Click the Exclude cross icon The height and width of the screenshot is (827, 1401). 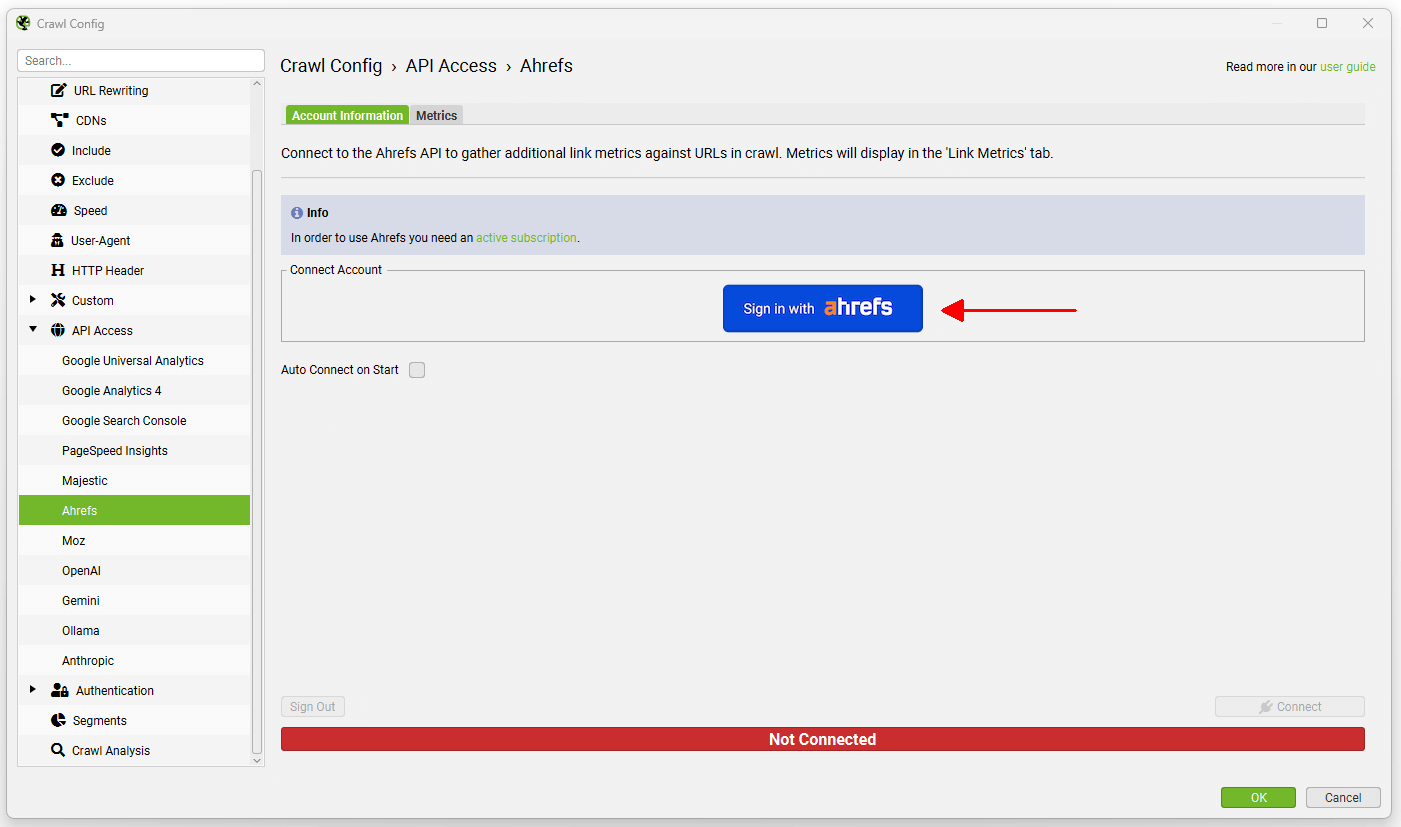[x=58, y=180]
